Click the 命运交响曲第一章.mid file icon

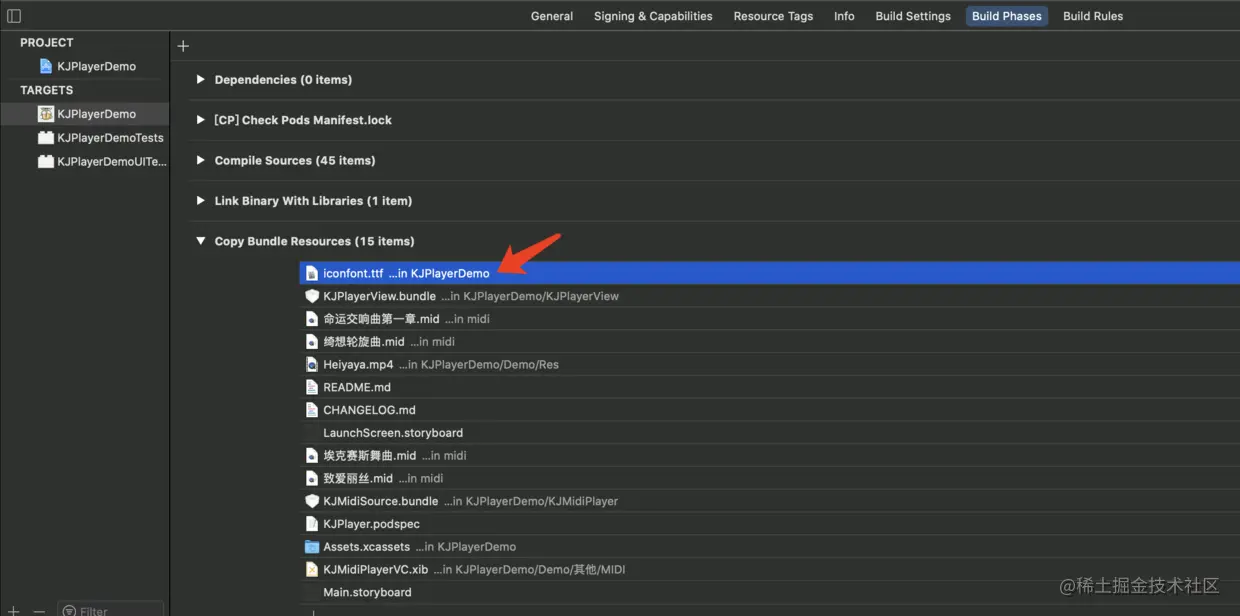point(312,319)
